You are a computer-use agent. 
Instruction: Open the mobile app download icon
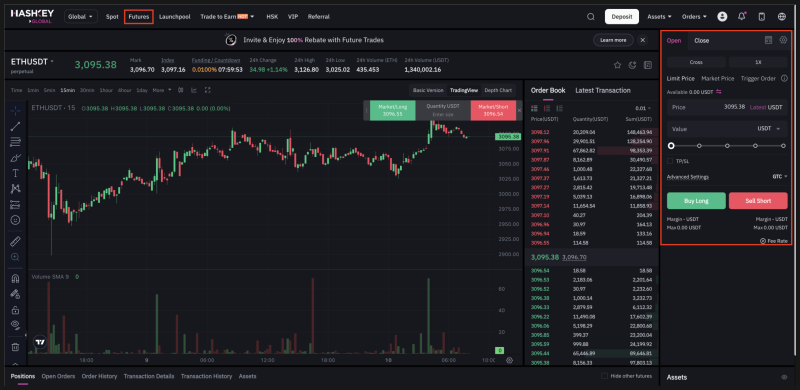[762, 17]
